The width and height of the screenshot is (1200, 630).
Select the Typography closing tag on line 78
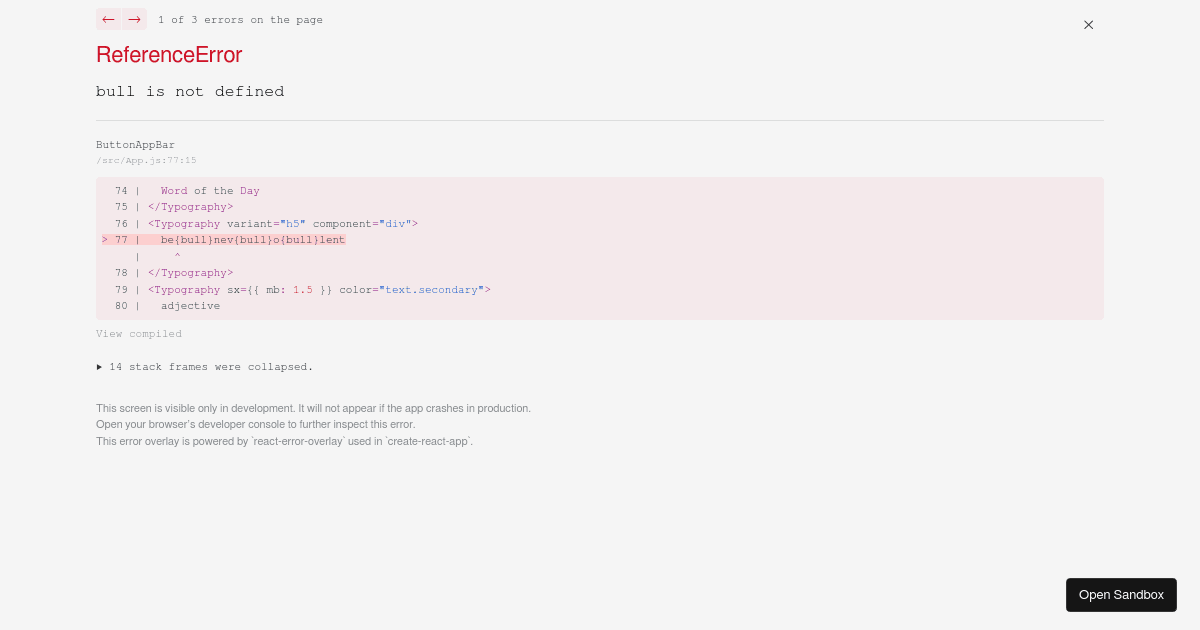click(190, 273)
